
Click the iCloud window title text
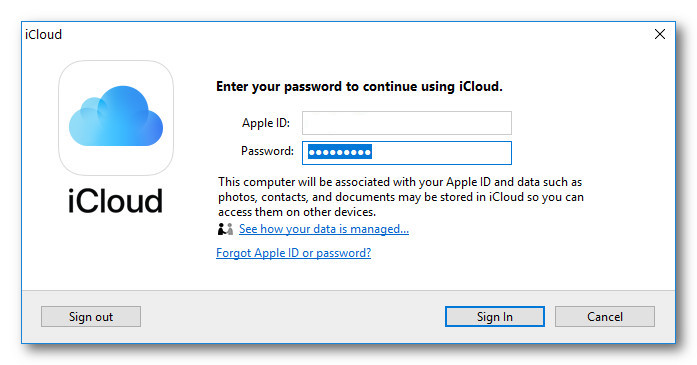44,34
